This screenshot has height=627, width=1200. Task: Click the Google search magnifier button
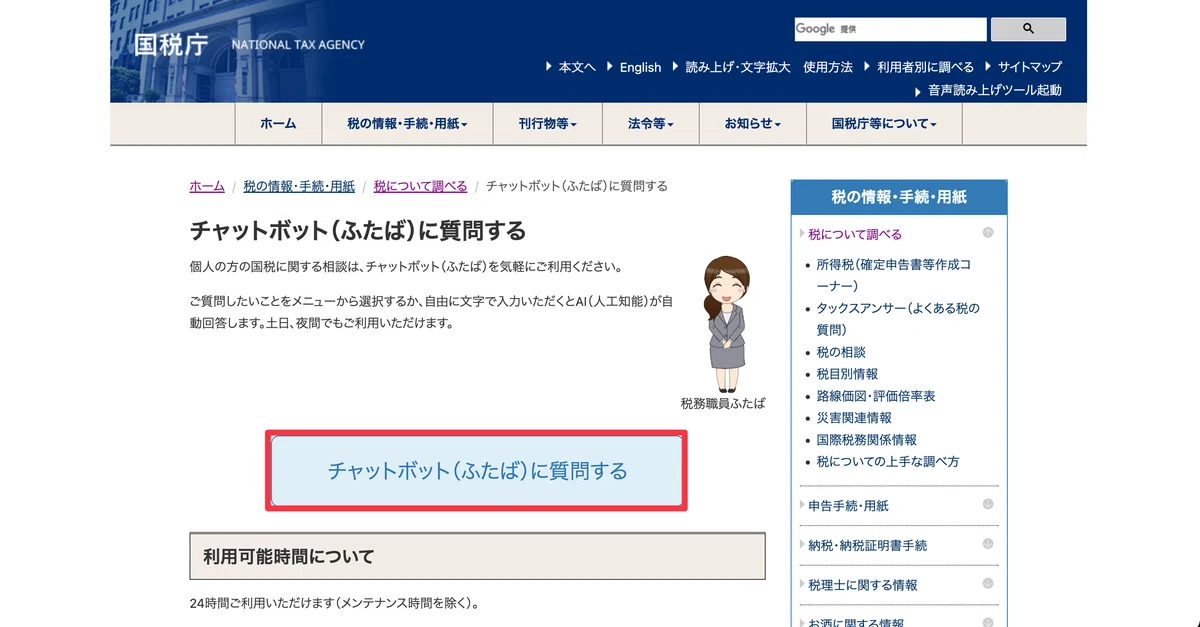(1028, 29)
